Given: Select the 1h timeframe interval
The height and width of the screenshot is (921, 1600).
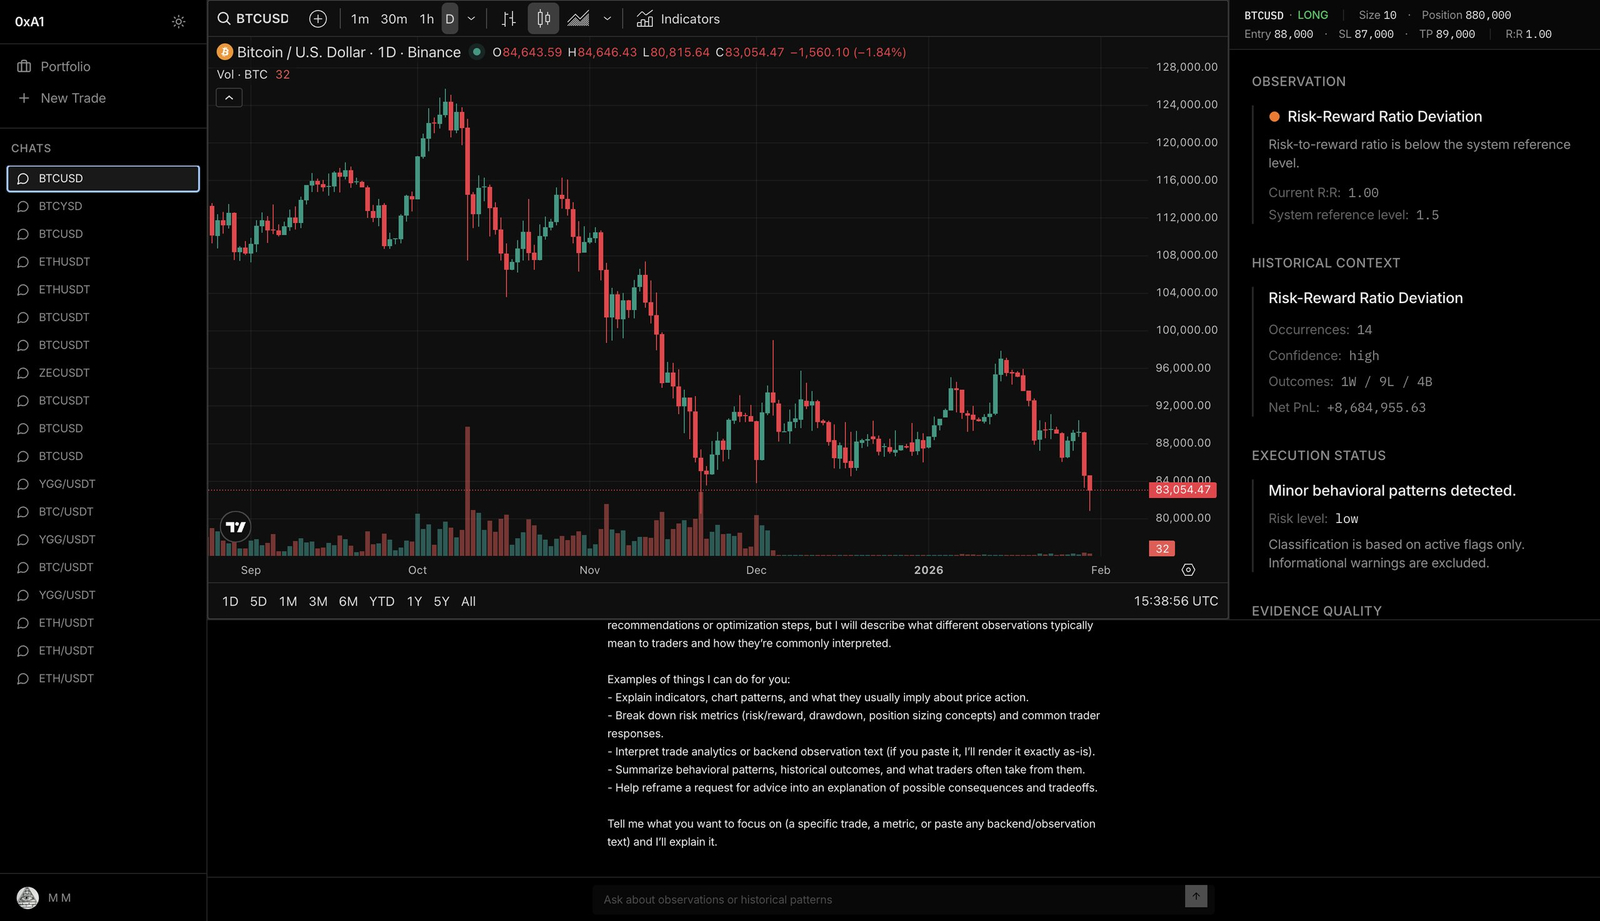Looking at the screenshot, I should [427, 19].
